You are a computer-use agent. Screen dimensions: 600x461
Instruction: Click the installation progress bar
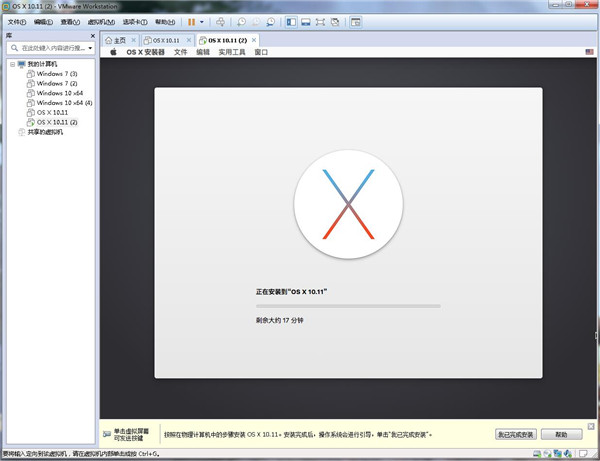tap(348, 306)
